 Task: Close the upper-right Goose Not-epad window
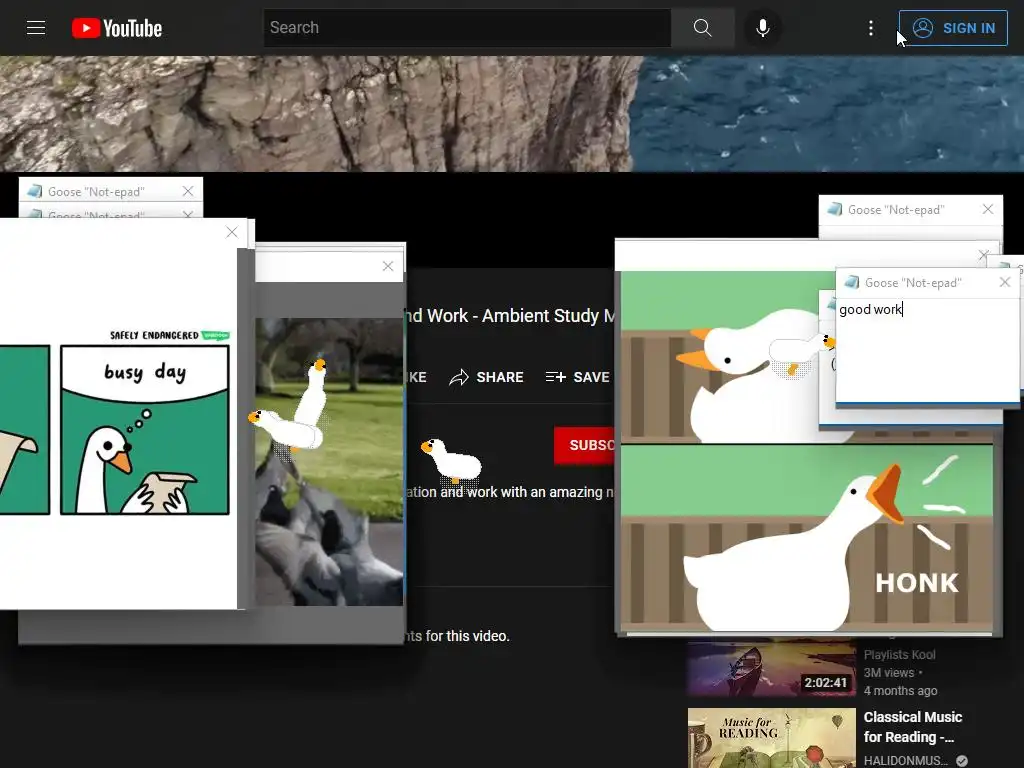(987, 209)
